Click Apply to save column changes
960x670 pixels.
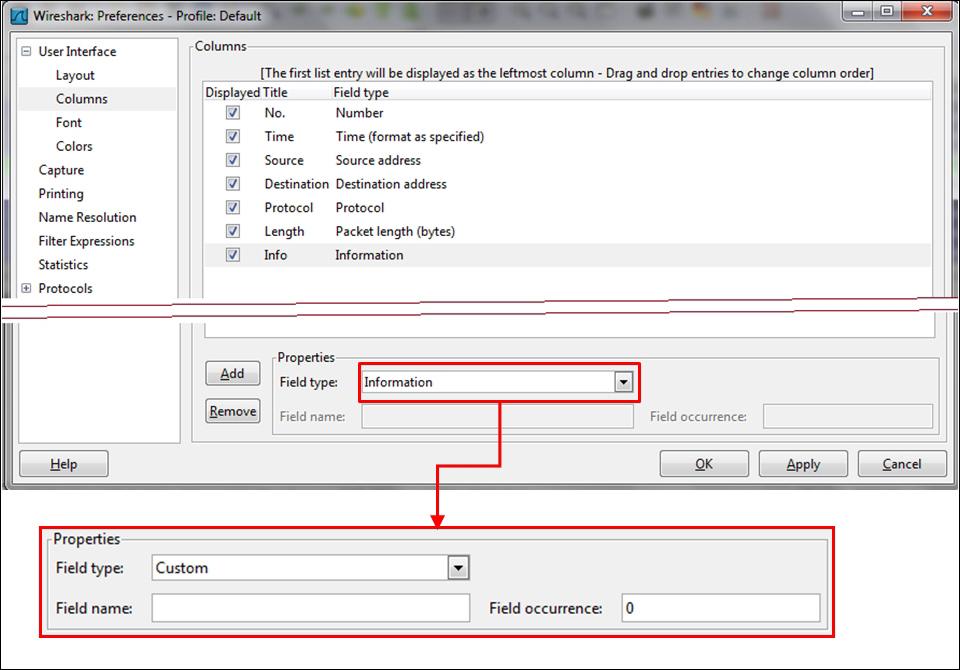(803, 464)
